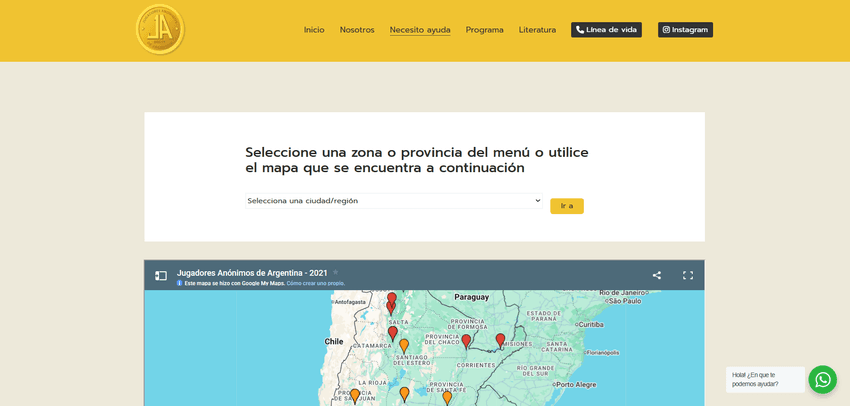Click the Línea de vida phone button
Viewport: 850px width, 406px height.
606,30
